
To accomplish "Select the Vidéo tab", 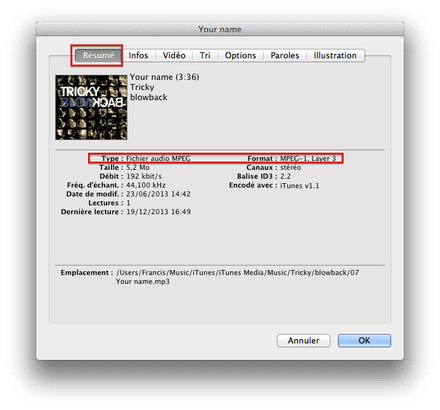I will click(174, 55).
